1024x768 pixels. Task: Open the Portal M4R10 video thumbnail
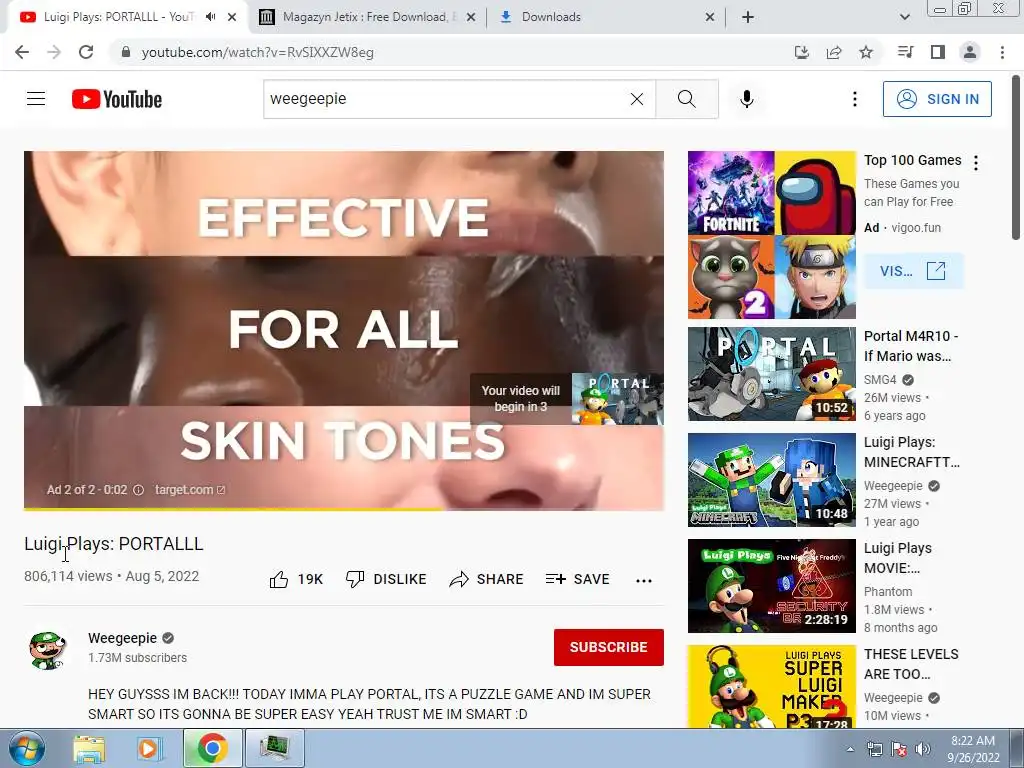click(771, 374)
